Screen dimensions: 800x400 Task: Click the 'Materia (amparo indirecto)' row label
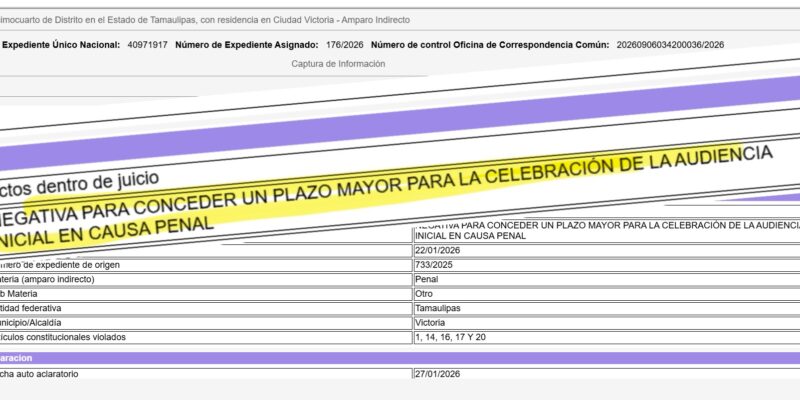click(x=60, y=280)
